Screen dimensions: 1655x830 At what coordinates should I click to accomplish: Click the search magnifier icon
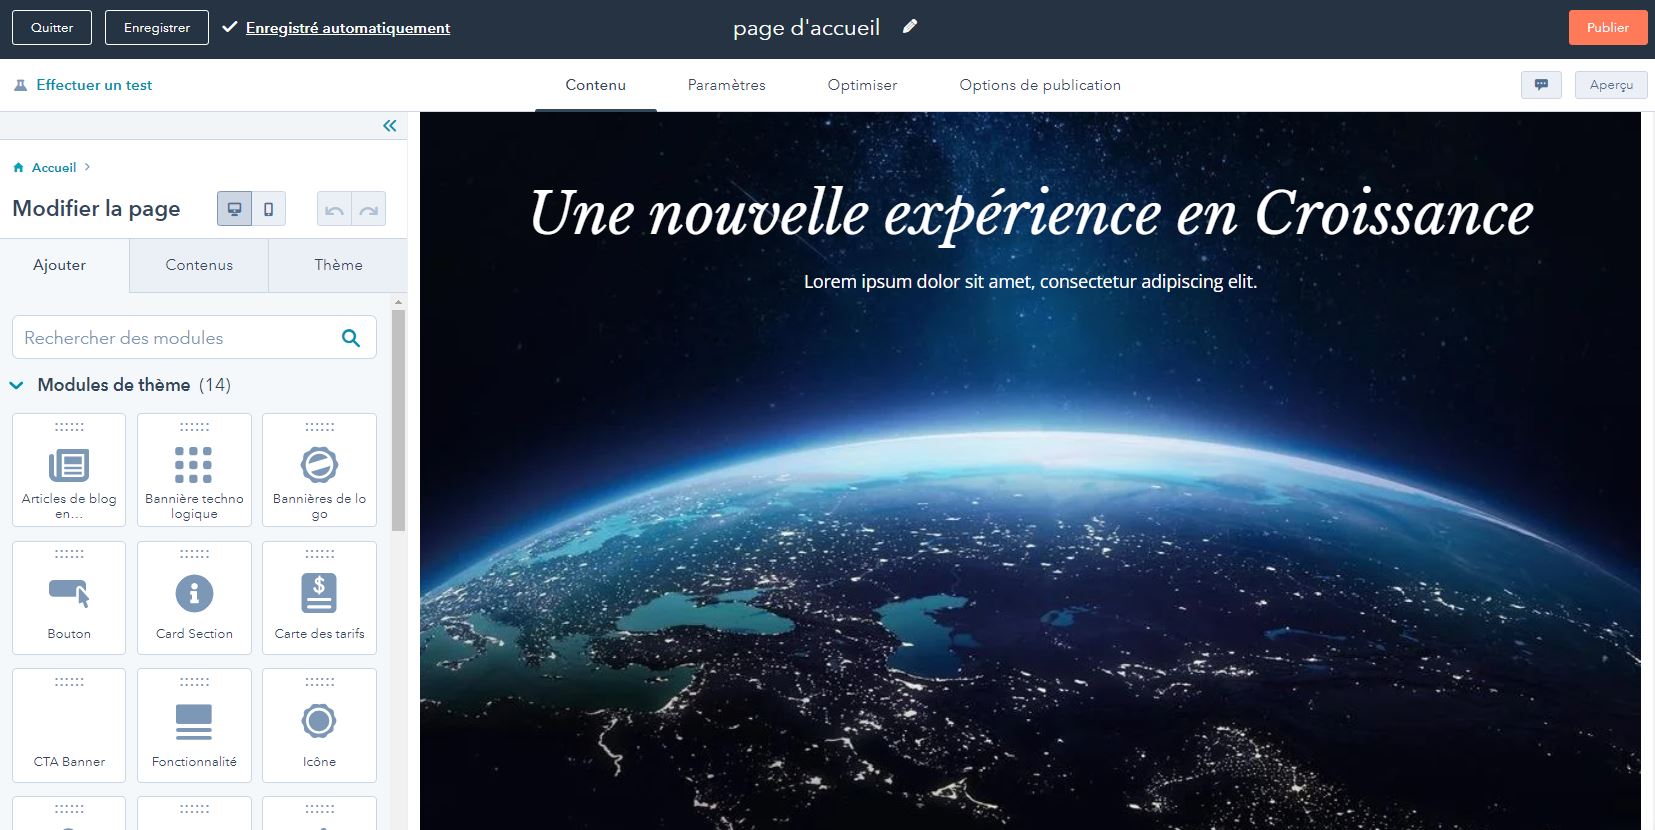tap(351, 338)
